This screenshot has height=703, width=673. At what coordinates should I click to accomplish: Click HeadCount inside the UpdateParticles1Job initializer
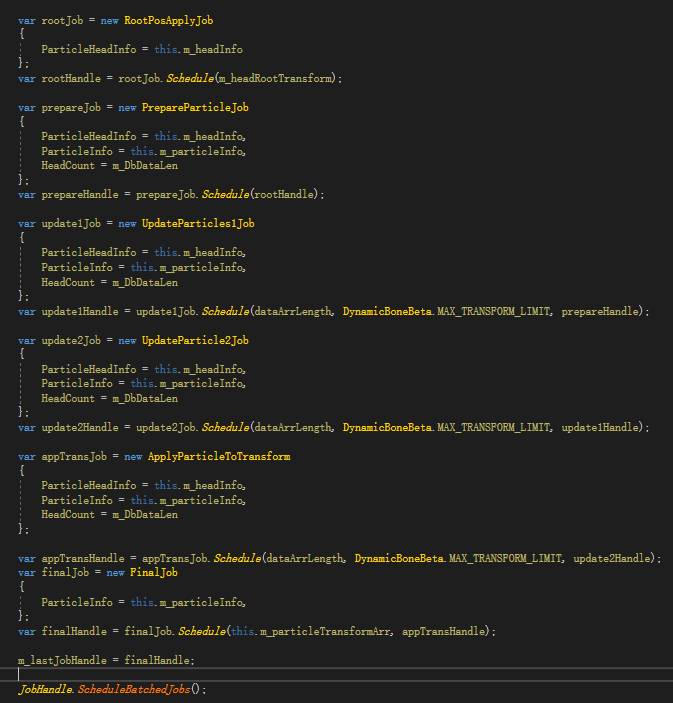click(x=68, y=282)
